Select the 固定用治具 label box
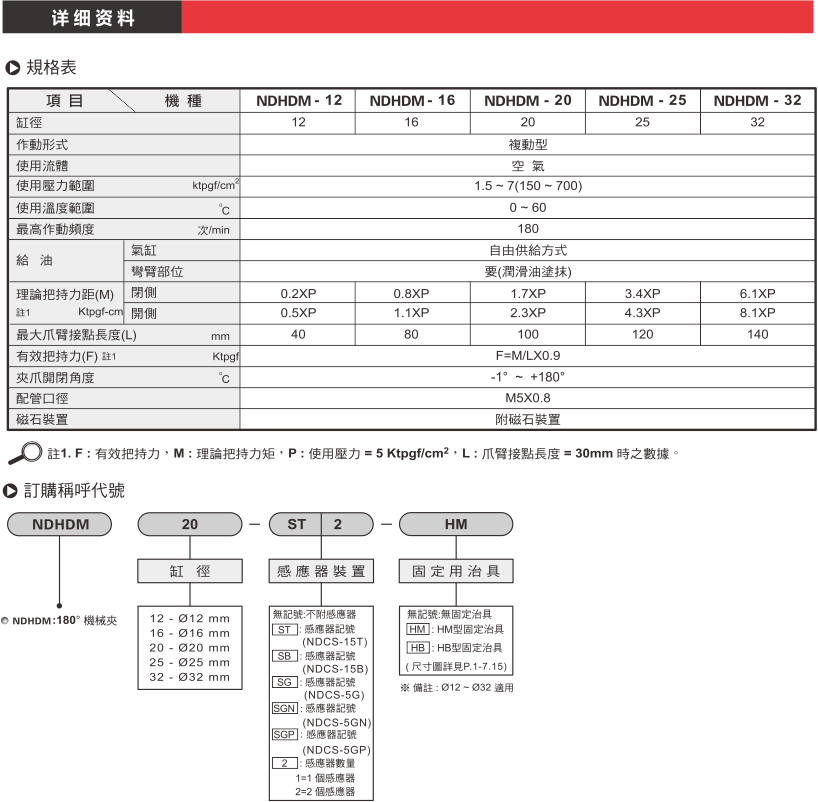 pyautogui.click(x=456, y=571)
